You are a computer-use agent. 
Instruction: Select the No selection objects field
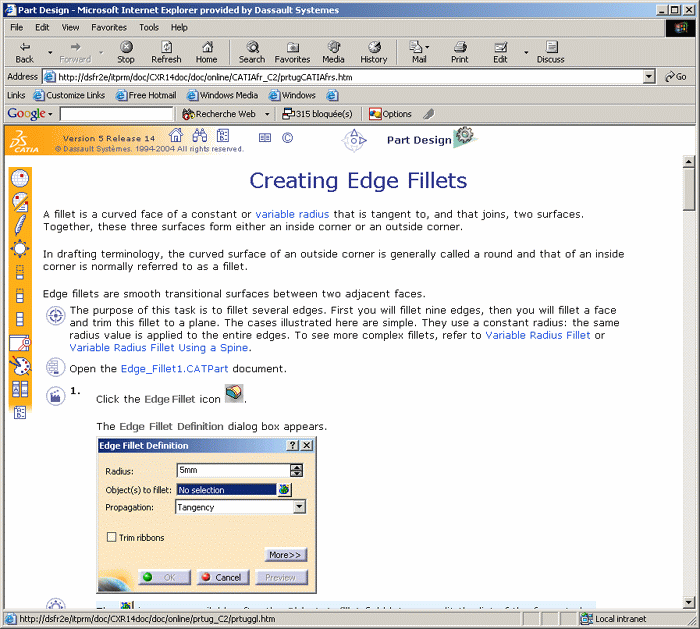[226, 490]
